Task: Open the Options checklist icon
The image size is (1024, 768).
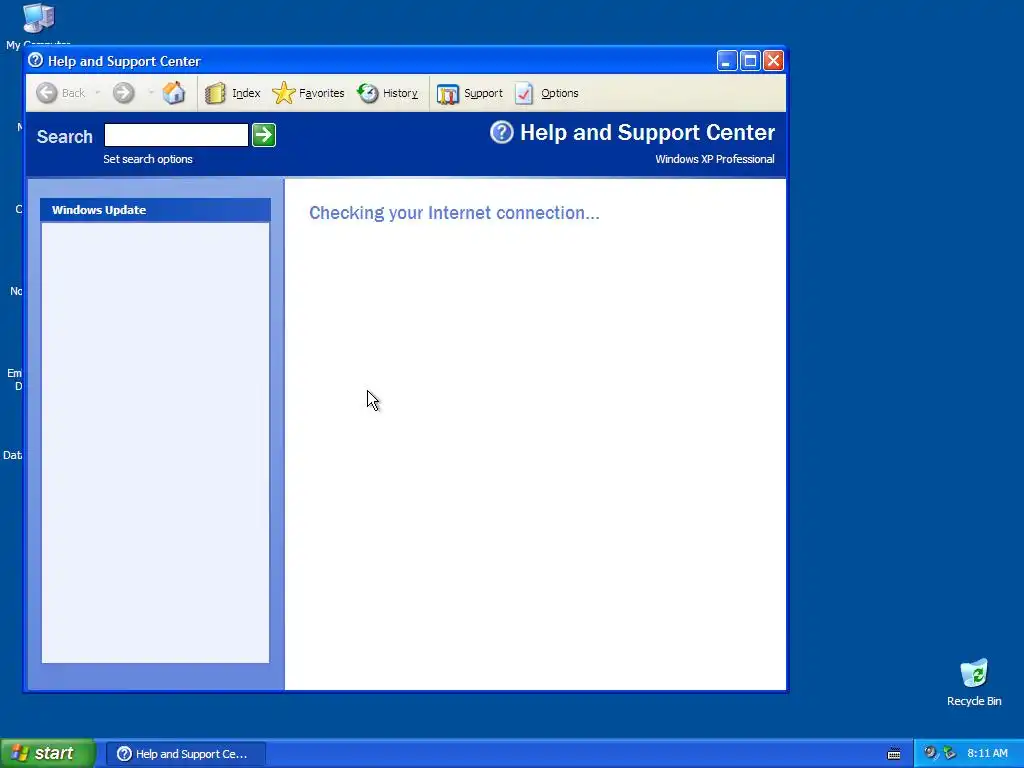Action: [x=524, y=93]
